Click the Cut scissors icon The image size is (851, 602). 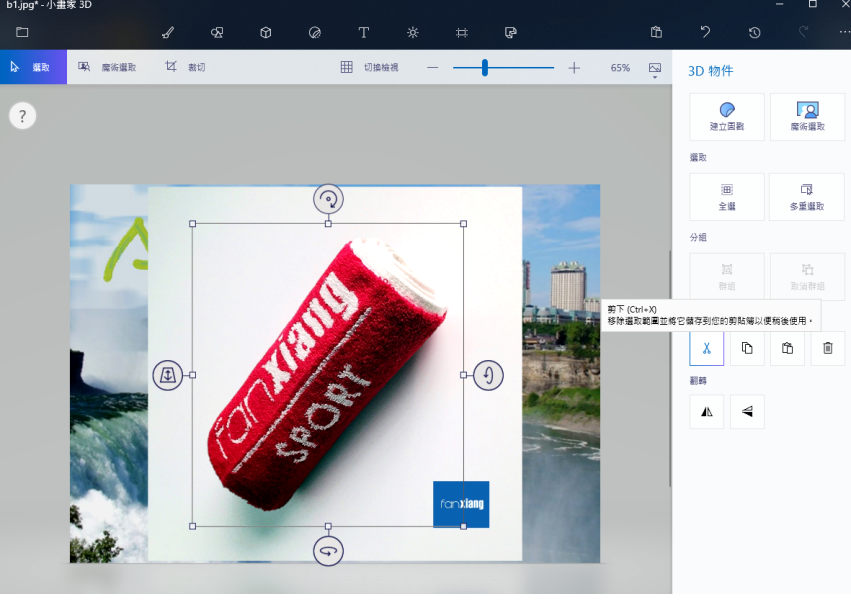click(x=707, y=348)
